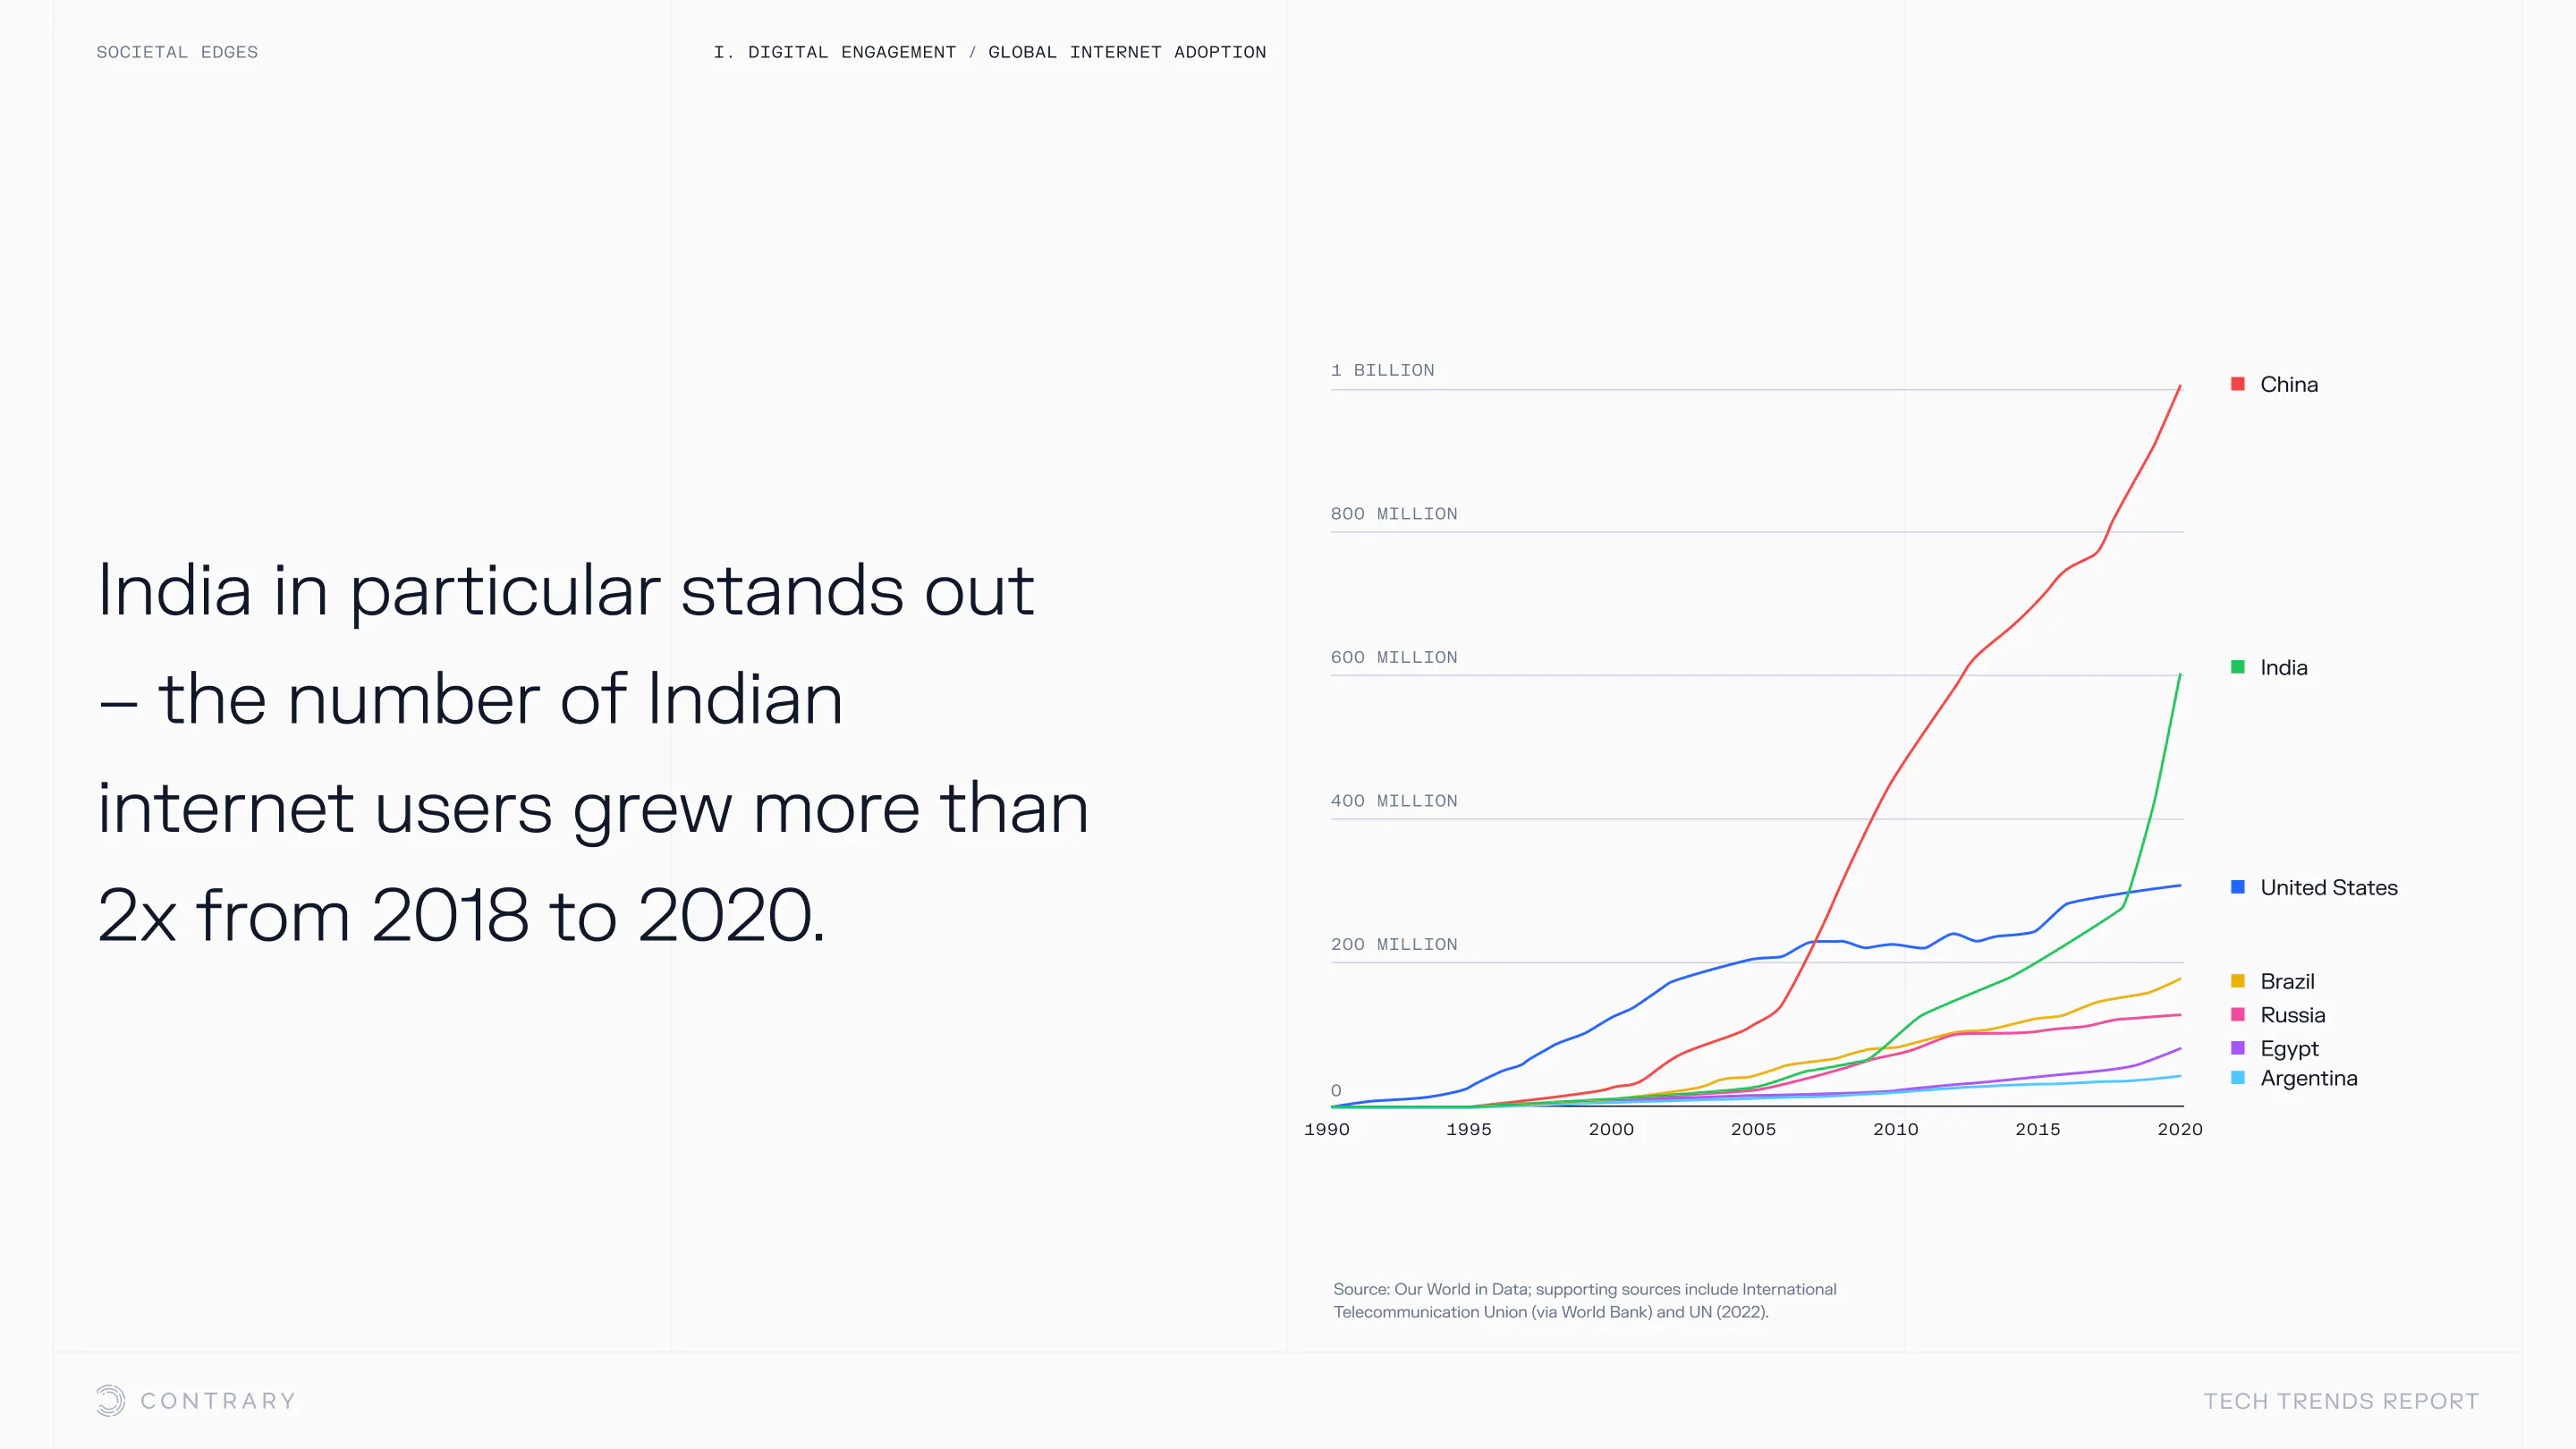Click the 2020 x-axis year label
Screen dimensions: 2576x1449
tap(2180, 1129)
